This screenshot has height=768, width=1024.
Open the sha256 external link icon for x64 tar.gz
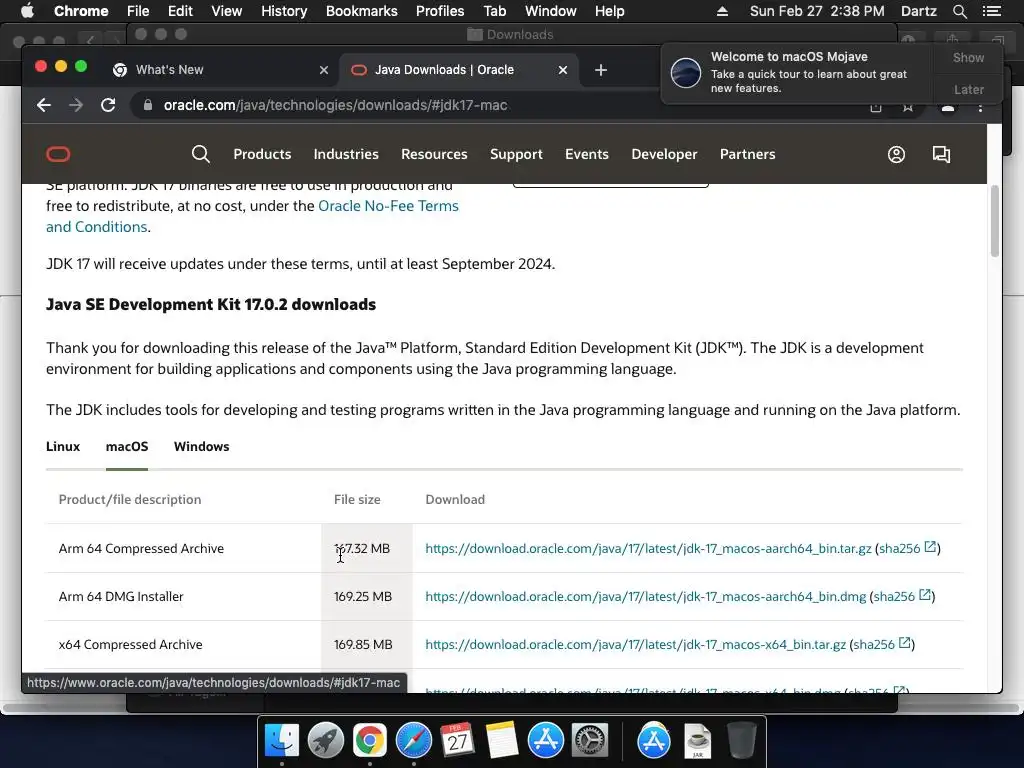coord(904,643)
